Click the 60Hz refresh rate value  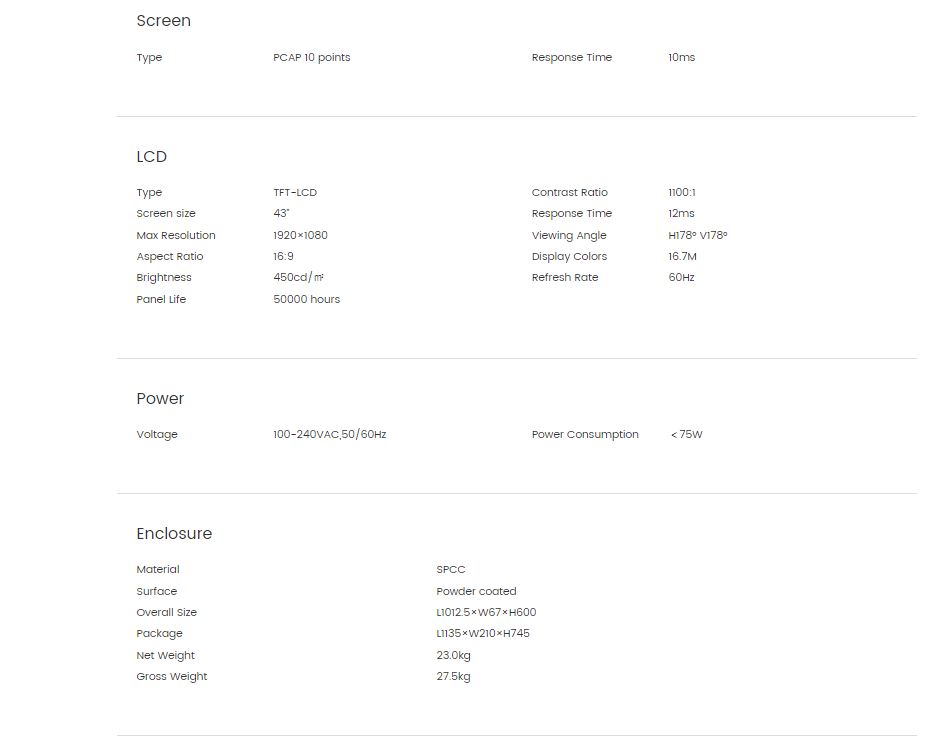point(681,277)
